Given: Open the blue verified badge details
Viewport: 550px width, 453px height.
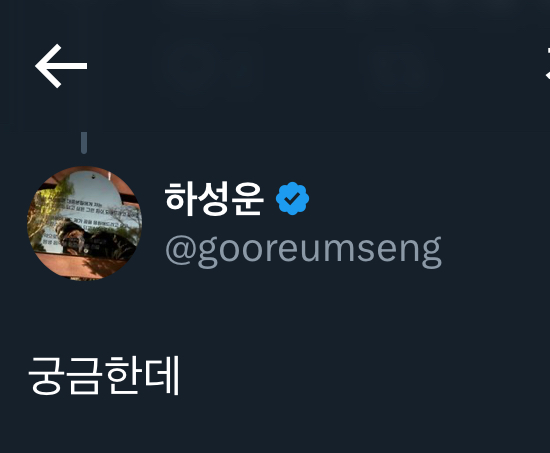Looking at the screenshot, I should 292,198.
